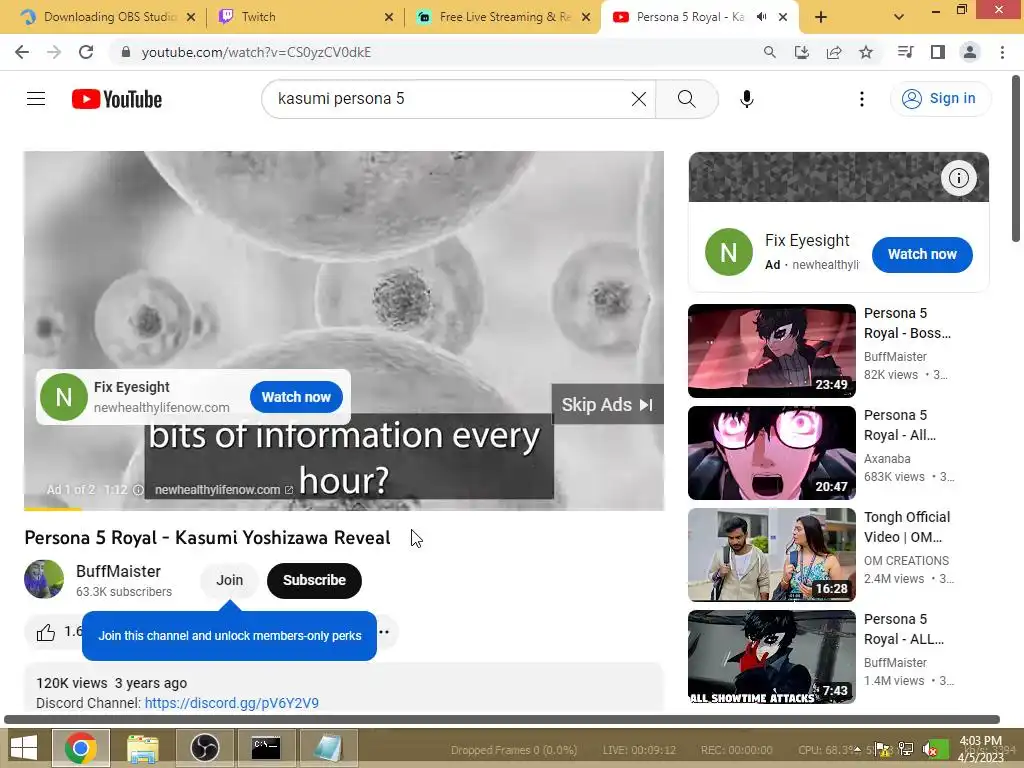Viewport: 1024px width, 768px height.
Task: Open a new tab with plus button
Action: (821, 17)
